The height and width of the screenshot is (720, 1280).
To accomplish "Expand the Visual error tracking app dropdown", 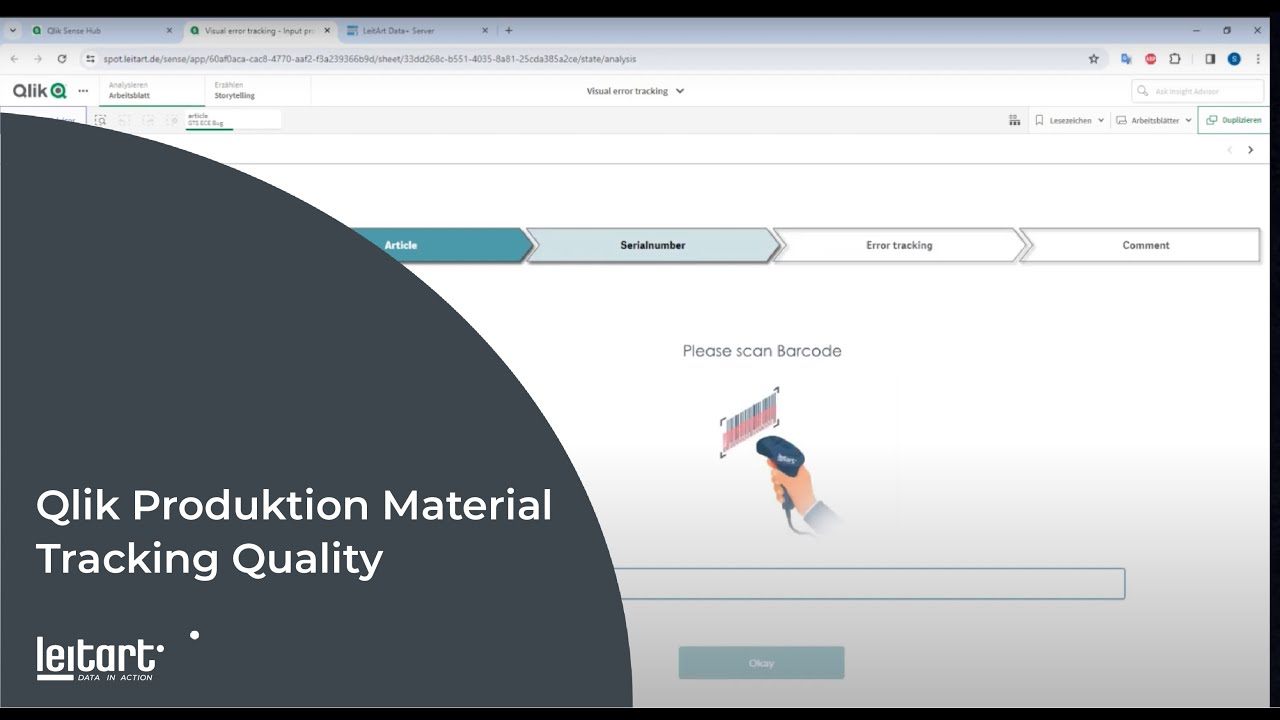I will (x=635, y=91).
